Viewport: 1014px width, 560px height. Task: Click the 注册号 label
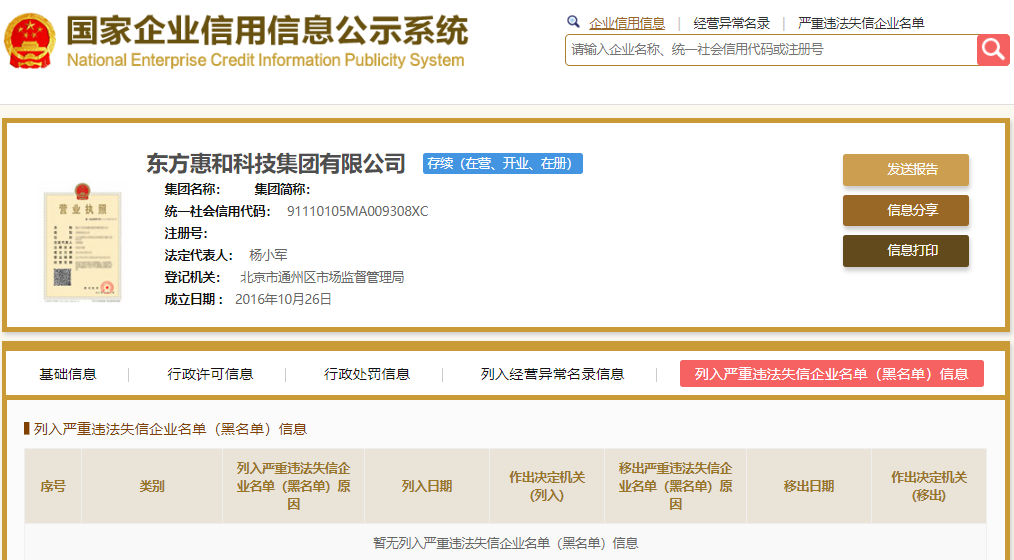[186, 233]
